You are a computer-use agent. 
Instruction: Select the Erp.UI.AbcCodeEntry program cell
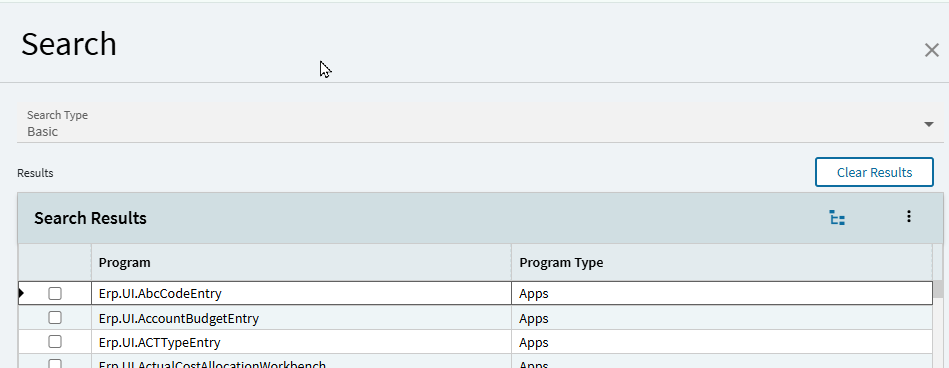click(301, 294)
